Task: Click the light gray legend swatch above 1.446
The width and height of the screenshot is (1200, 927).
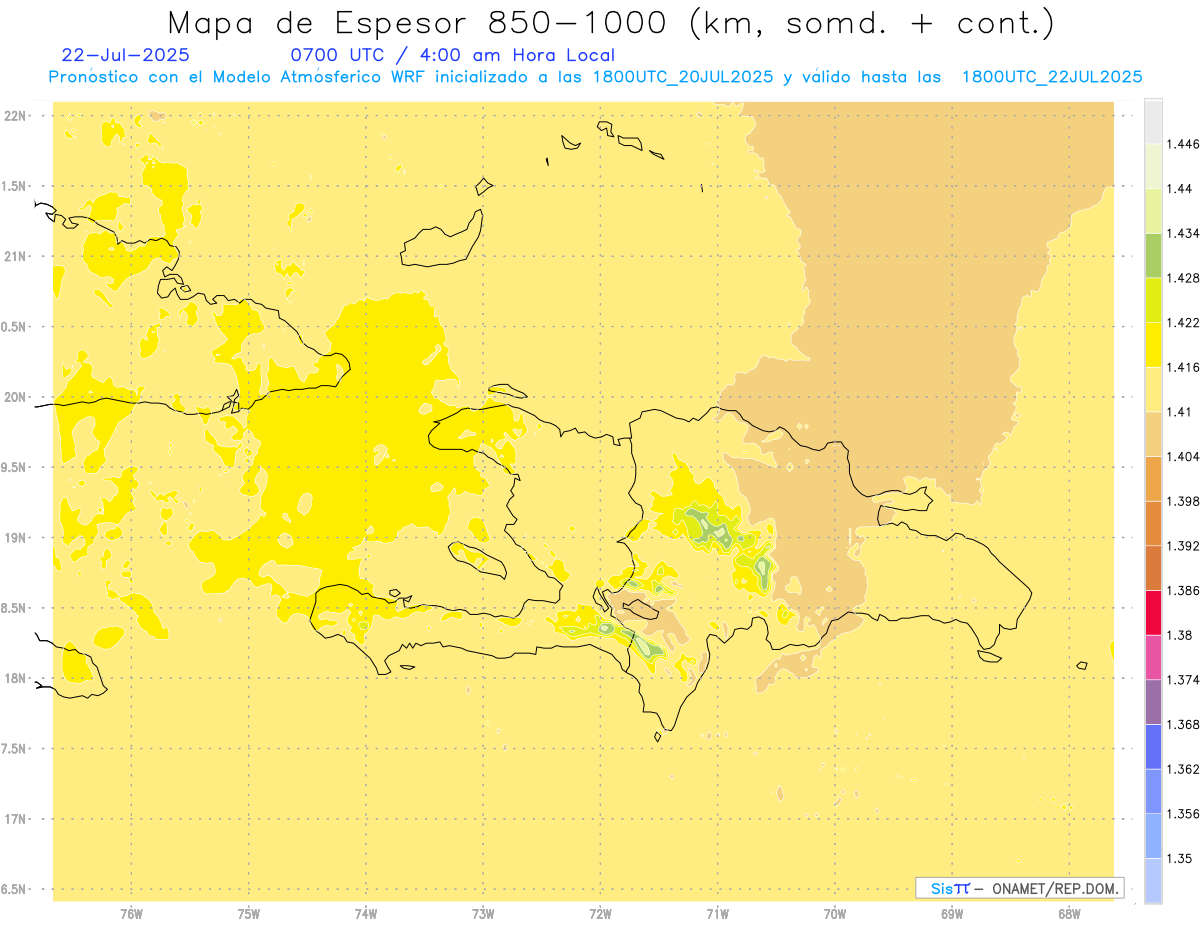Action: [1153, 121]
